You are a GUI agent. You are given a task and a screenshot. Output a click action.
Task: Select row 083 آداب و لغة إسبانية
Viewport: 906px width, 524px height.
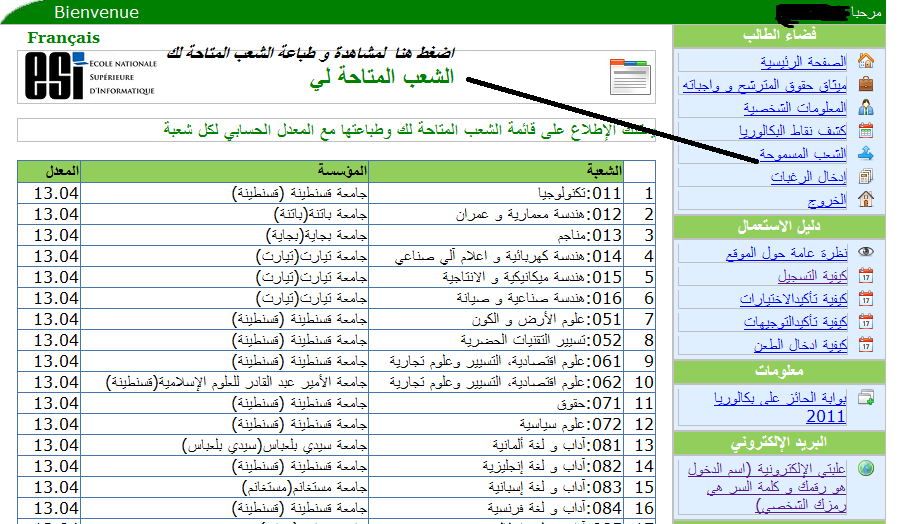336,487
